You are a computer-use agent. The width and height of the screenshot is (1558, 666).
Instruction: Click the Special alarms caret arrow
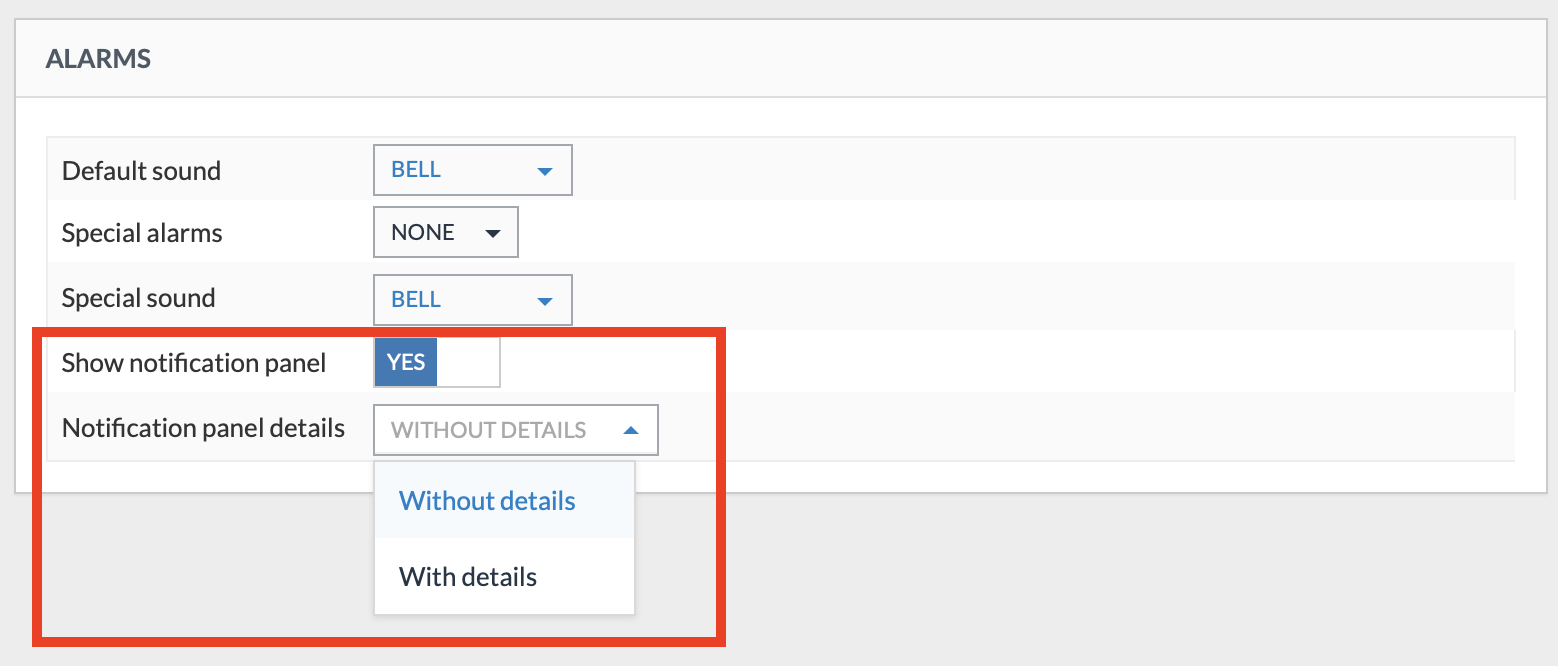tap(492, 233)
